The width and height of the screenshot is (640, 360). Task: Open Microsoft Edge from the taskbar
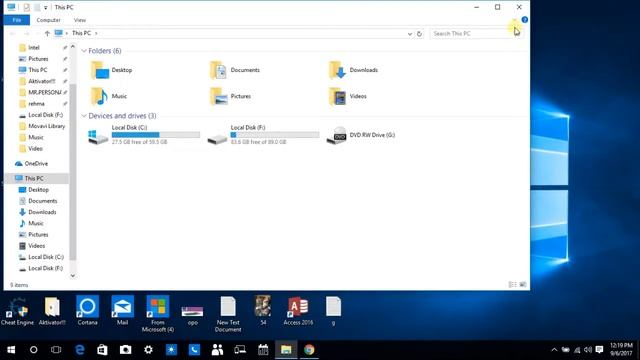click(80, 350)
